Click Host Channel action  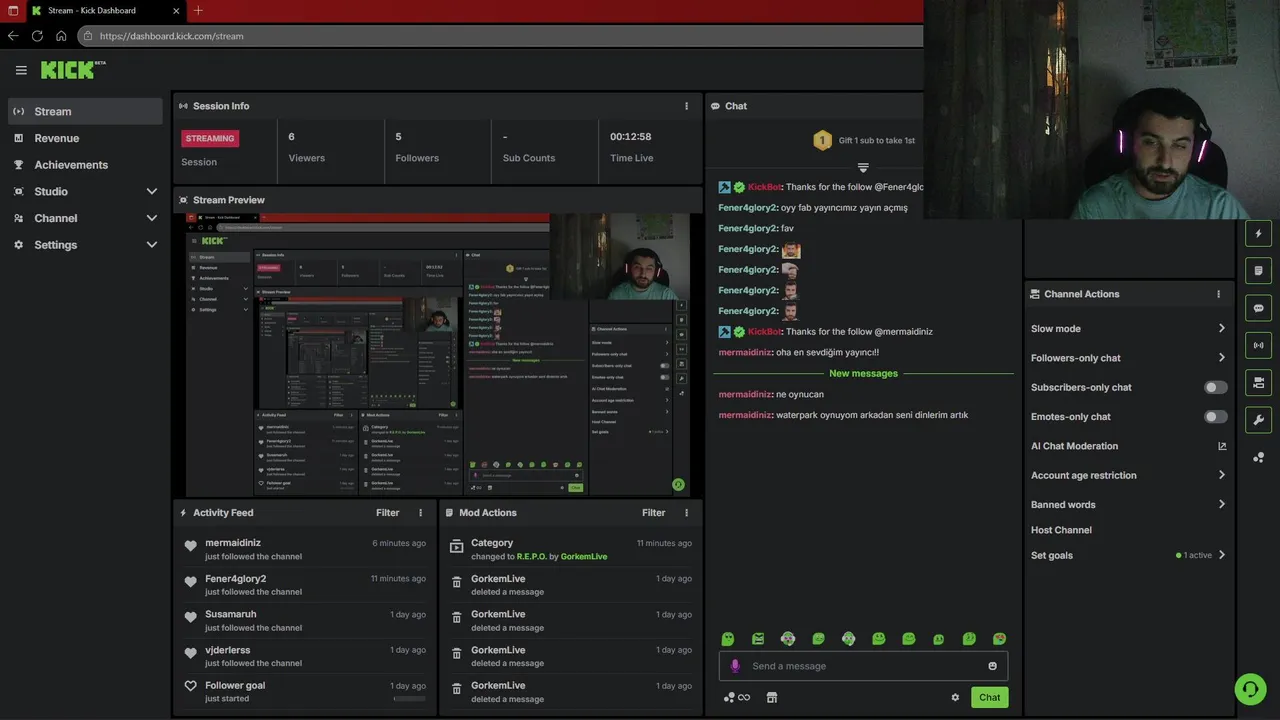click(x=1061, y=530)
